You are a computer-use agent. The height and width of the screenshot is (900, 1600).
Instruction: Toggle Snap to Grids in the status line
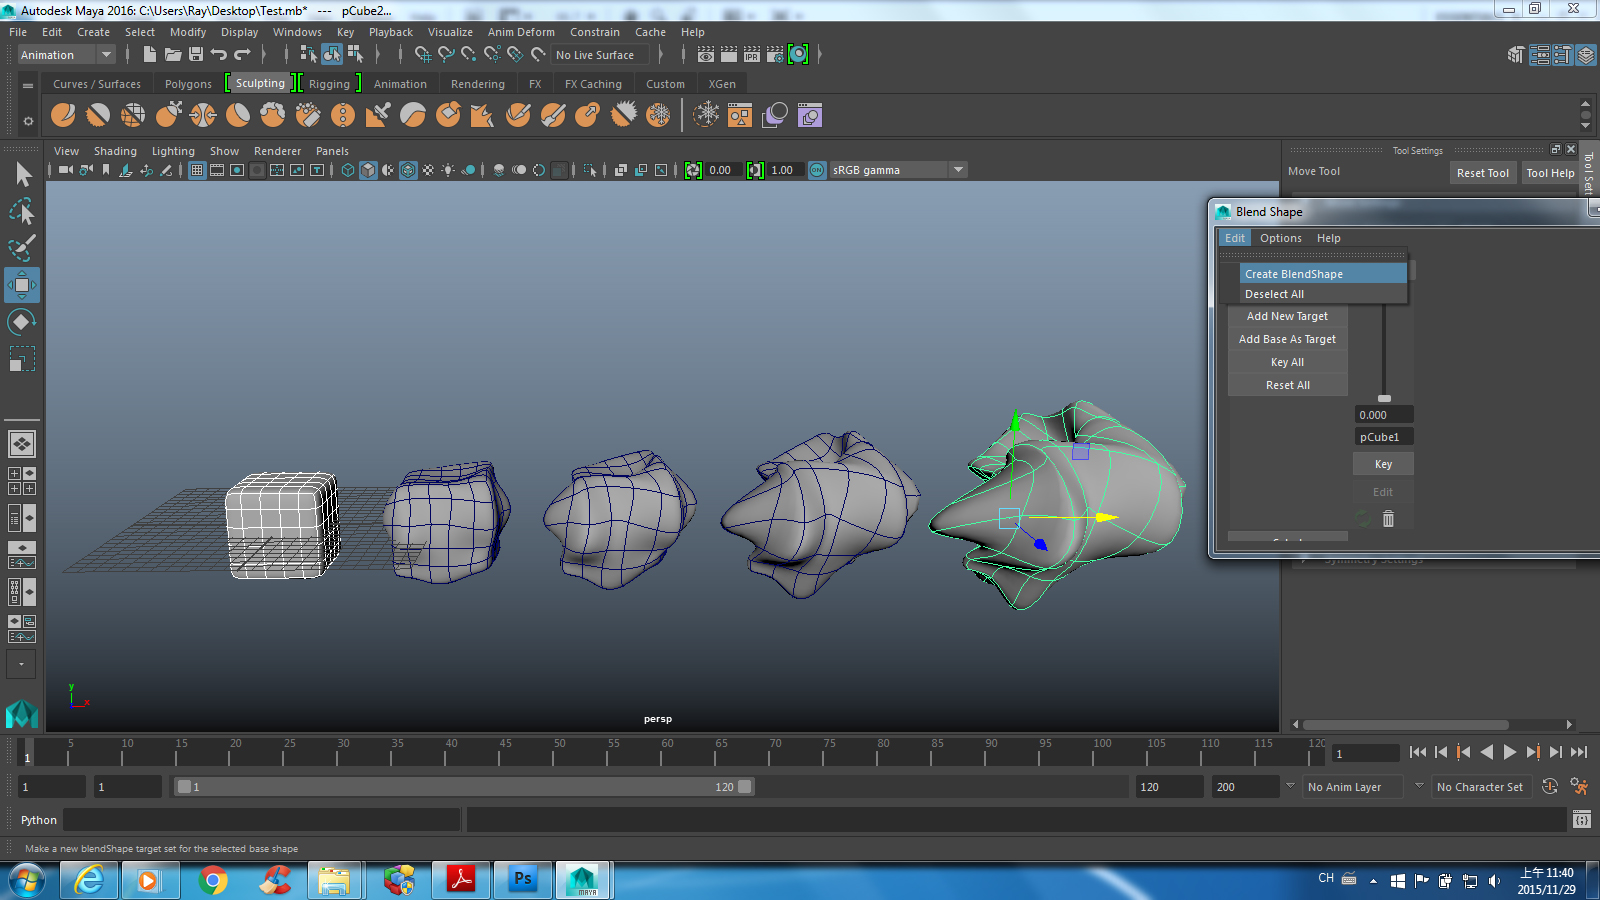423,55
